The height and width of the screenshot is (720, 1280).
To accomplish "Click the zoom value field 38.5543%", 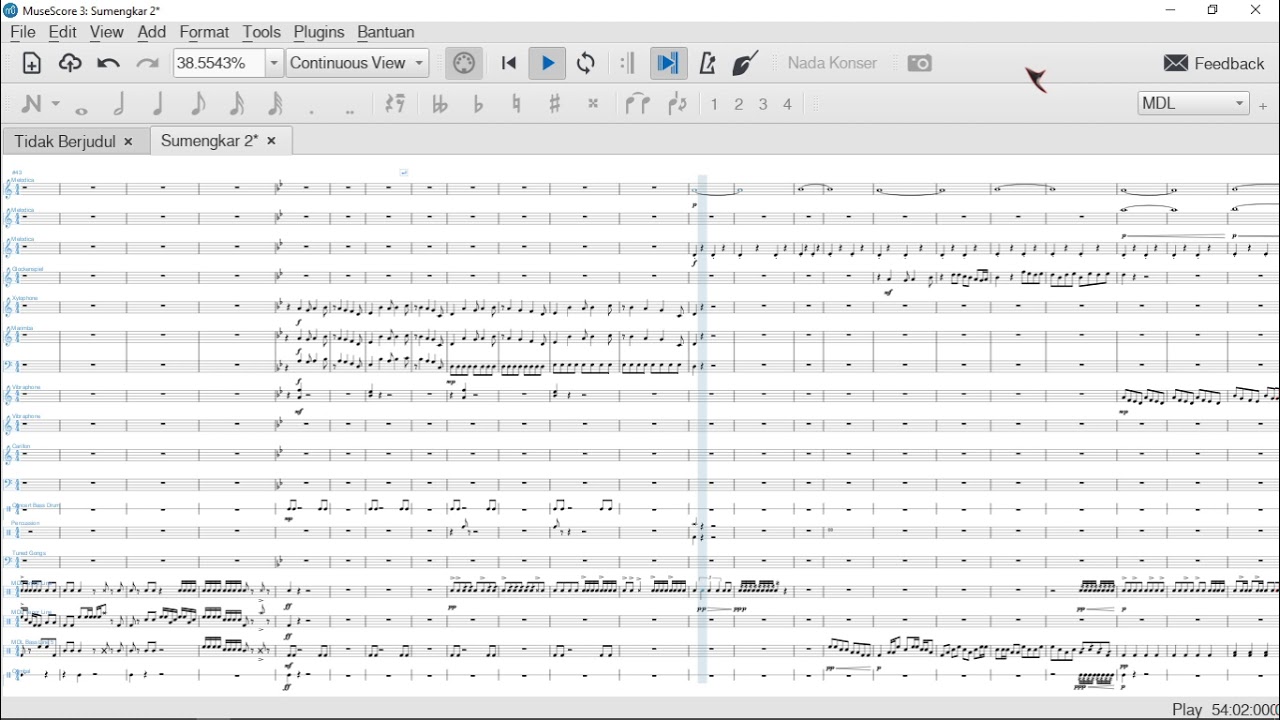I will 218,63.
